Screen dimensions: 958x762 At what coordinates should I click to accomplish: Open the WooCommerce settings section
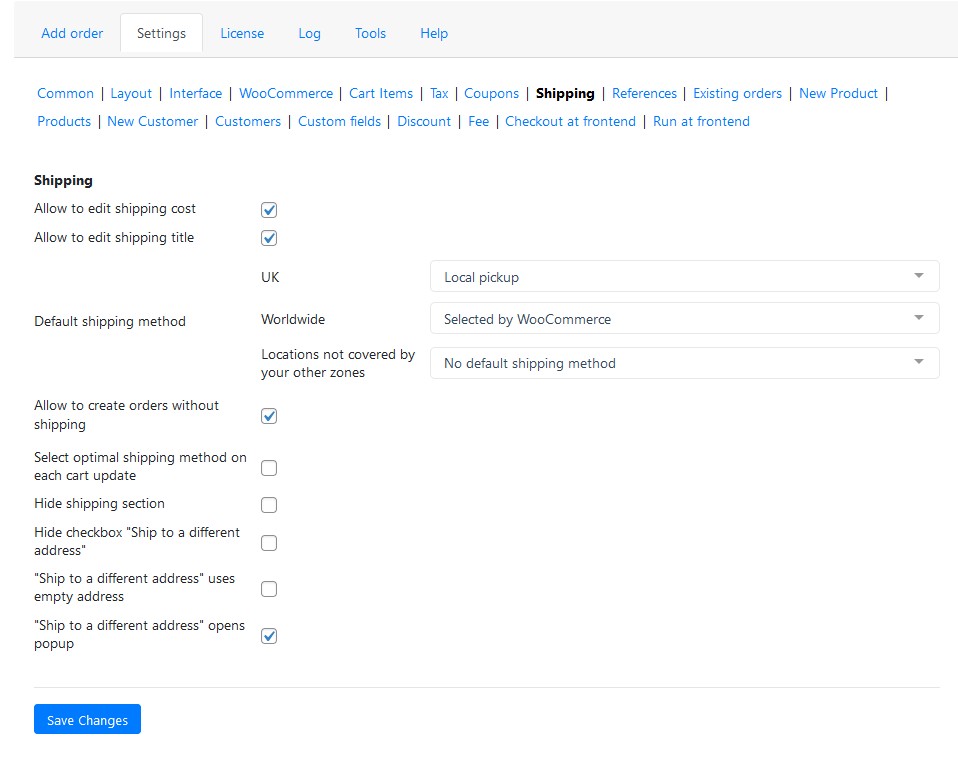click(286, 93)
